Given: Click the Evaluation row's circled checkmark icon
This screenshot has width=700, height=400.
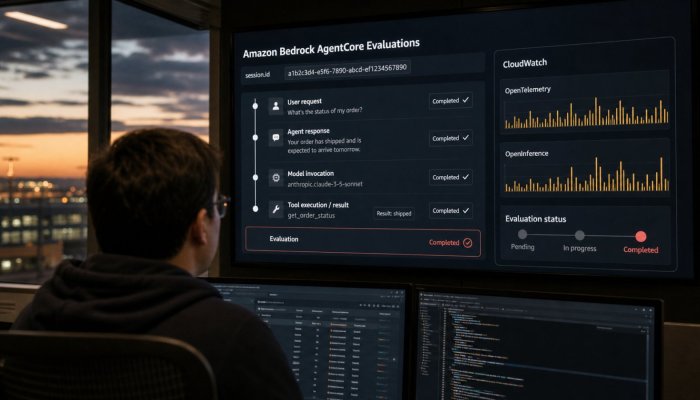Looking at the screenshot, I should [x=467, y=242].
